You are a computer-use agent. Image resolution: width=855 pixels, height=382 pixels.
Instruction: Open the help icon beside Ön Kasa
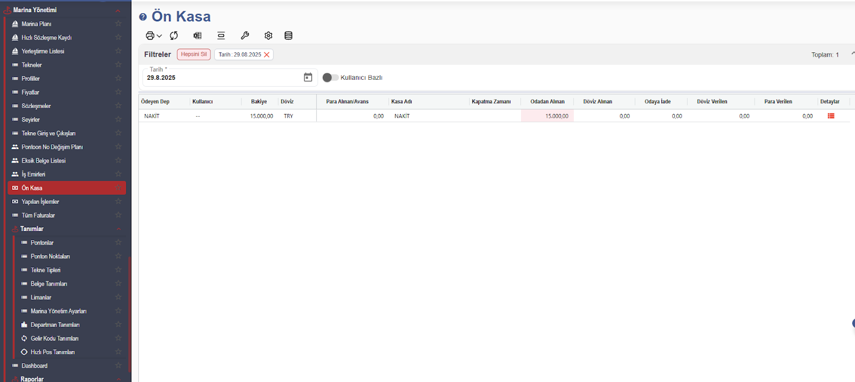coord(143,17)
